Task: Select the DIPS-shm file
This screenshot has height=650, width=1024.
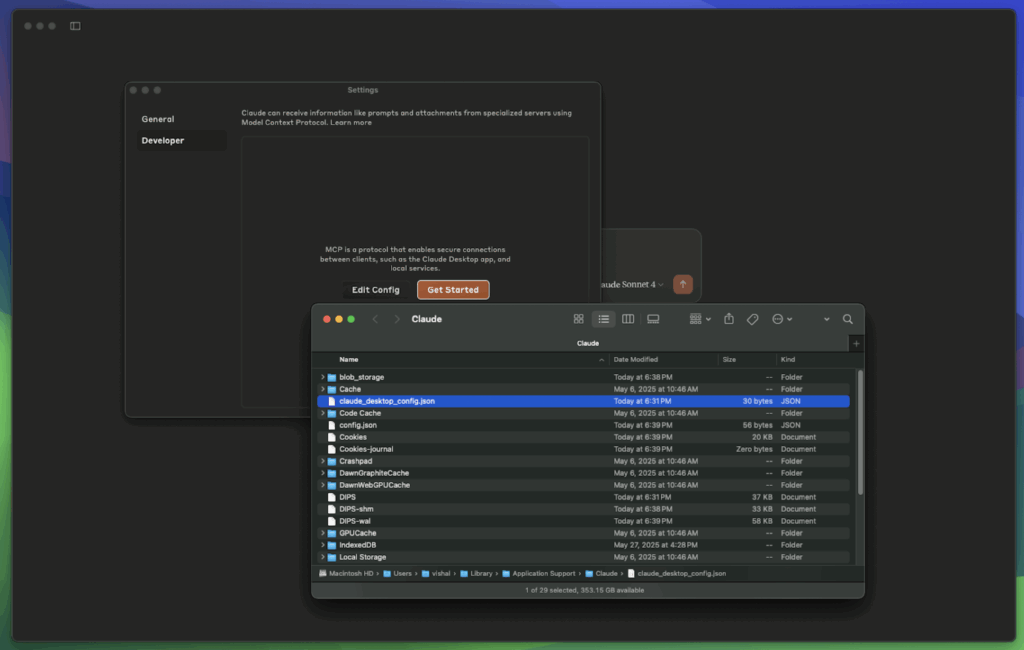Action: coord(583,509)
